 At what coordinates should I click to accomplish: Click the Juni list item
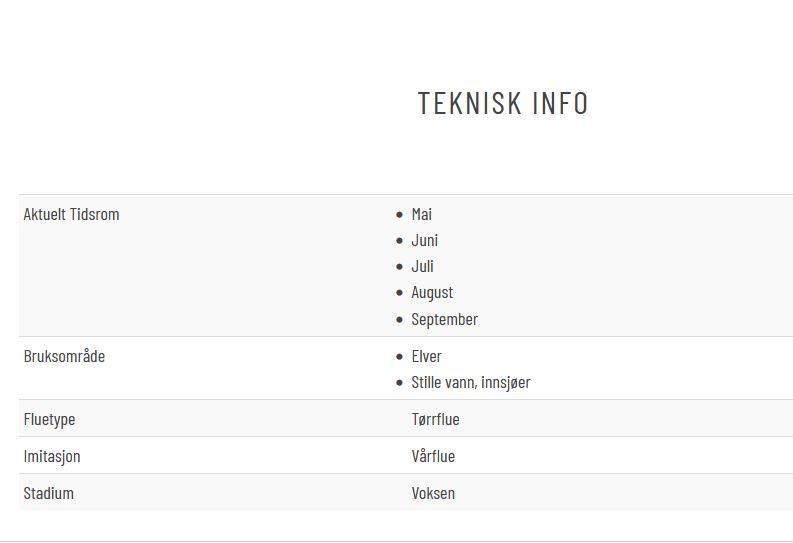[425, 241]
